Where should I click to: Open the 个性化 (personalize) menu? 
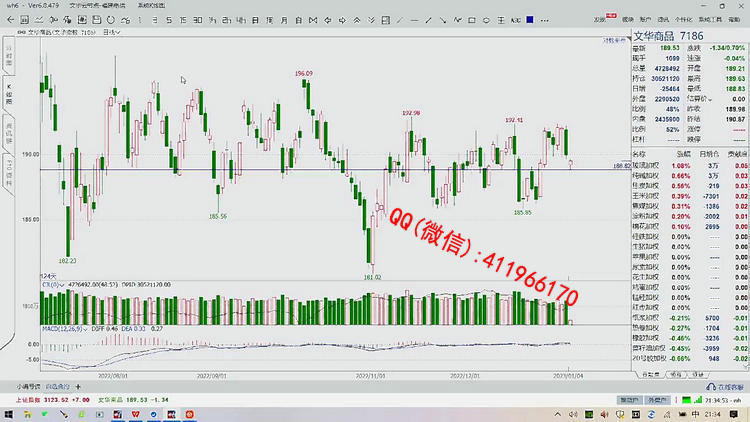tap(684, 20)
